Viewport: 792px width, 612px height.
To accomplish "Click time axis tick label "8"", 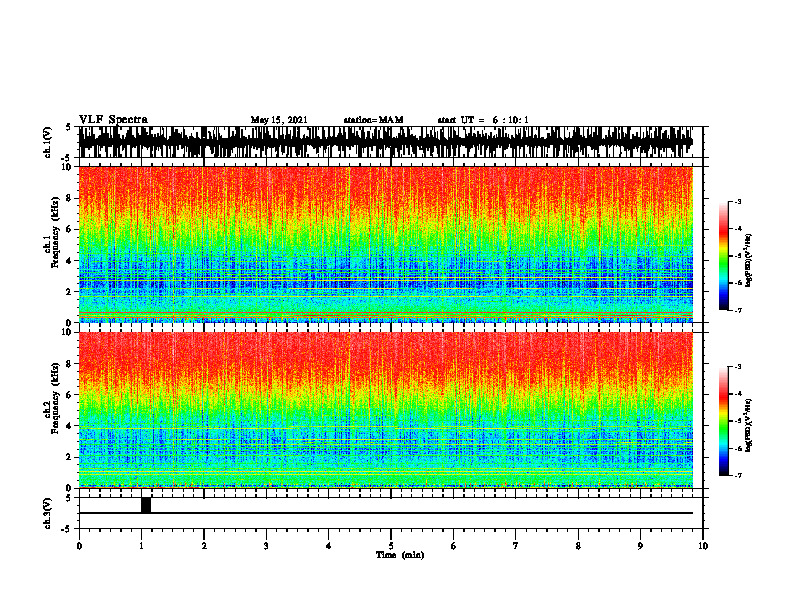I will tap(578, 546).
